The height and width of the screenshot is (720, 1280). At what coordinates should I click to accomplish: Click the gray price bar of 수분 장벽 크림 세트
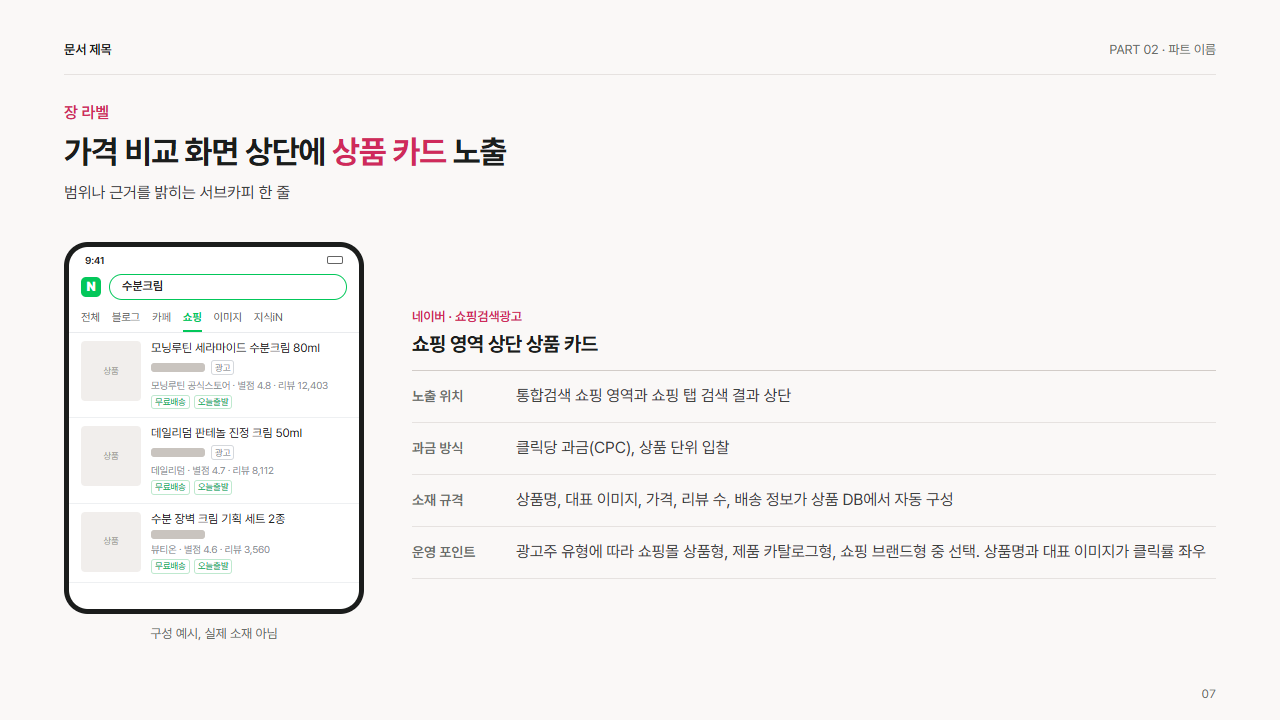click(x=178, y=535)
